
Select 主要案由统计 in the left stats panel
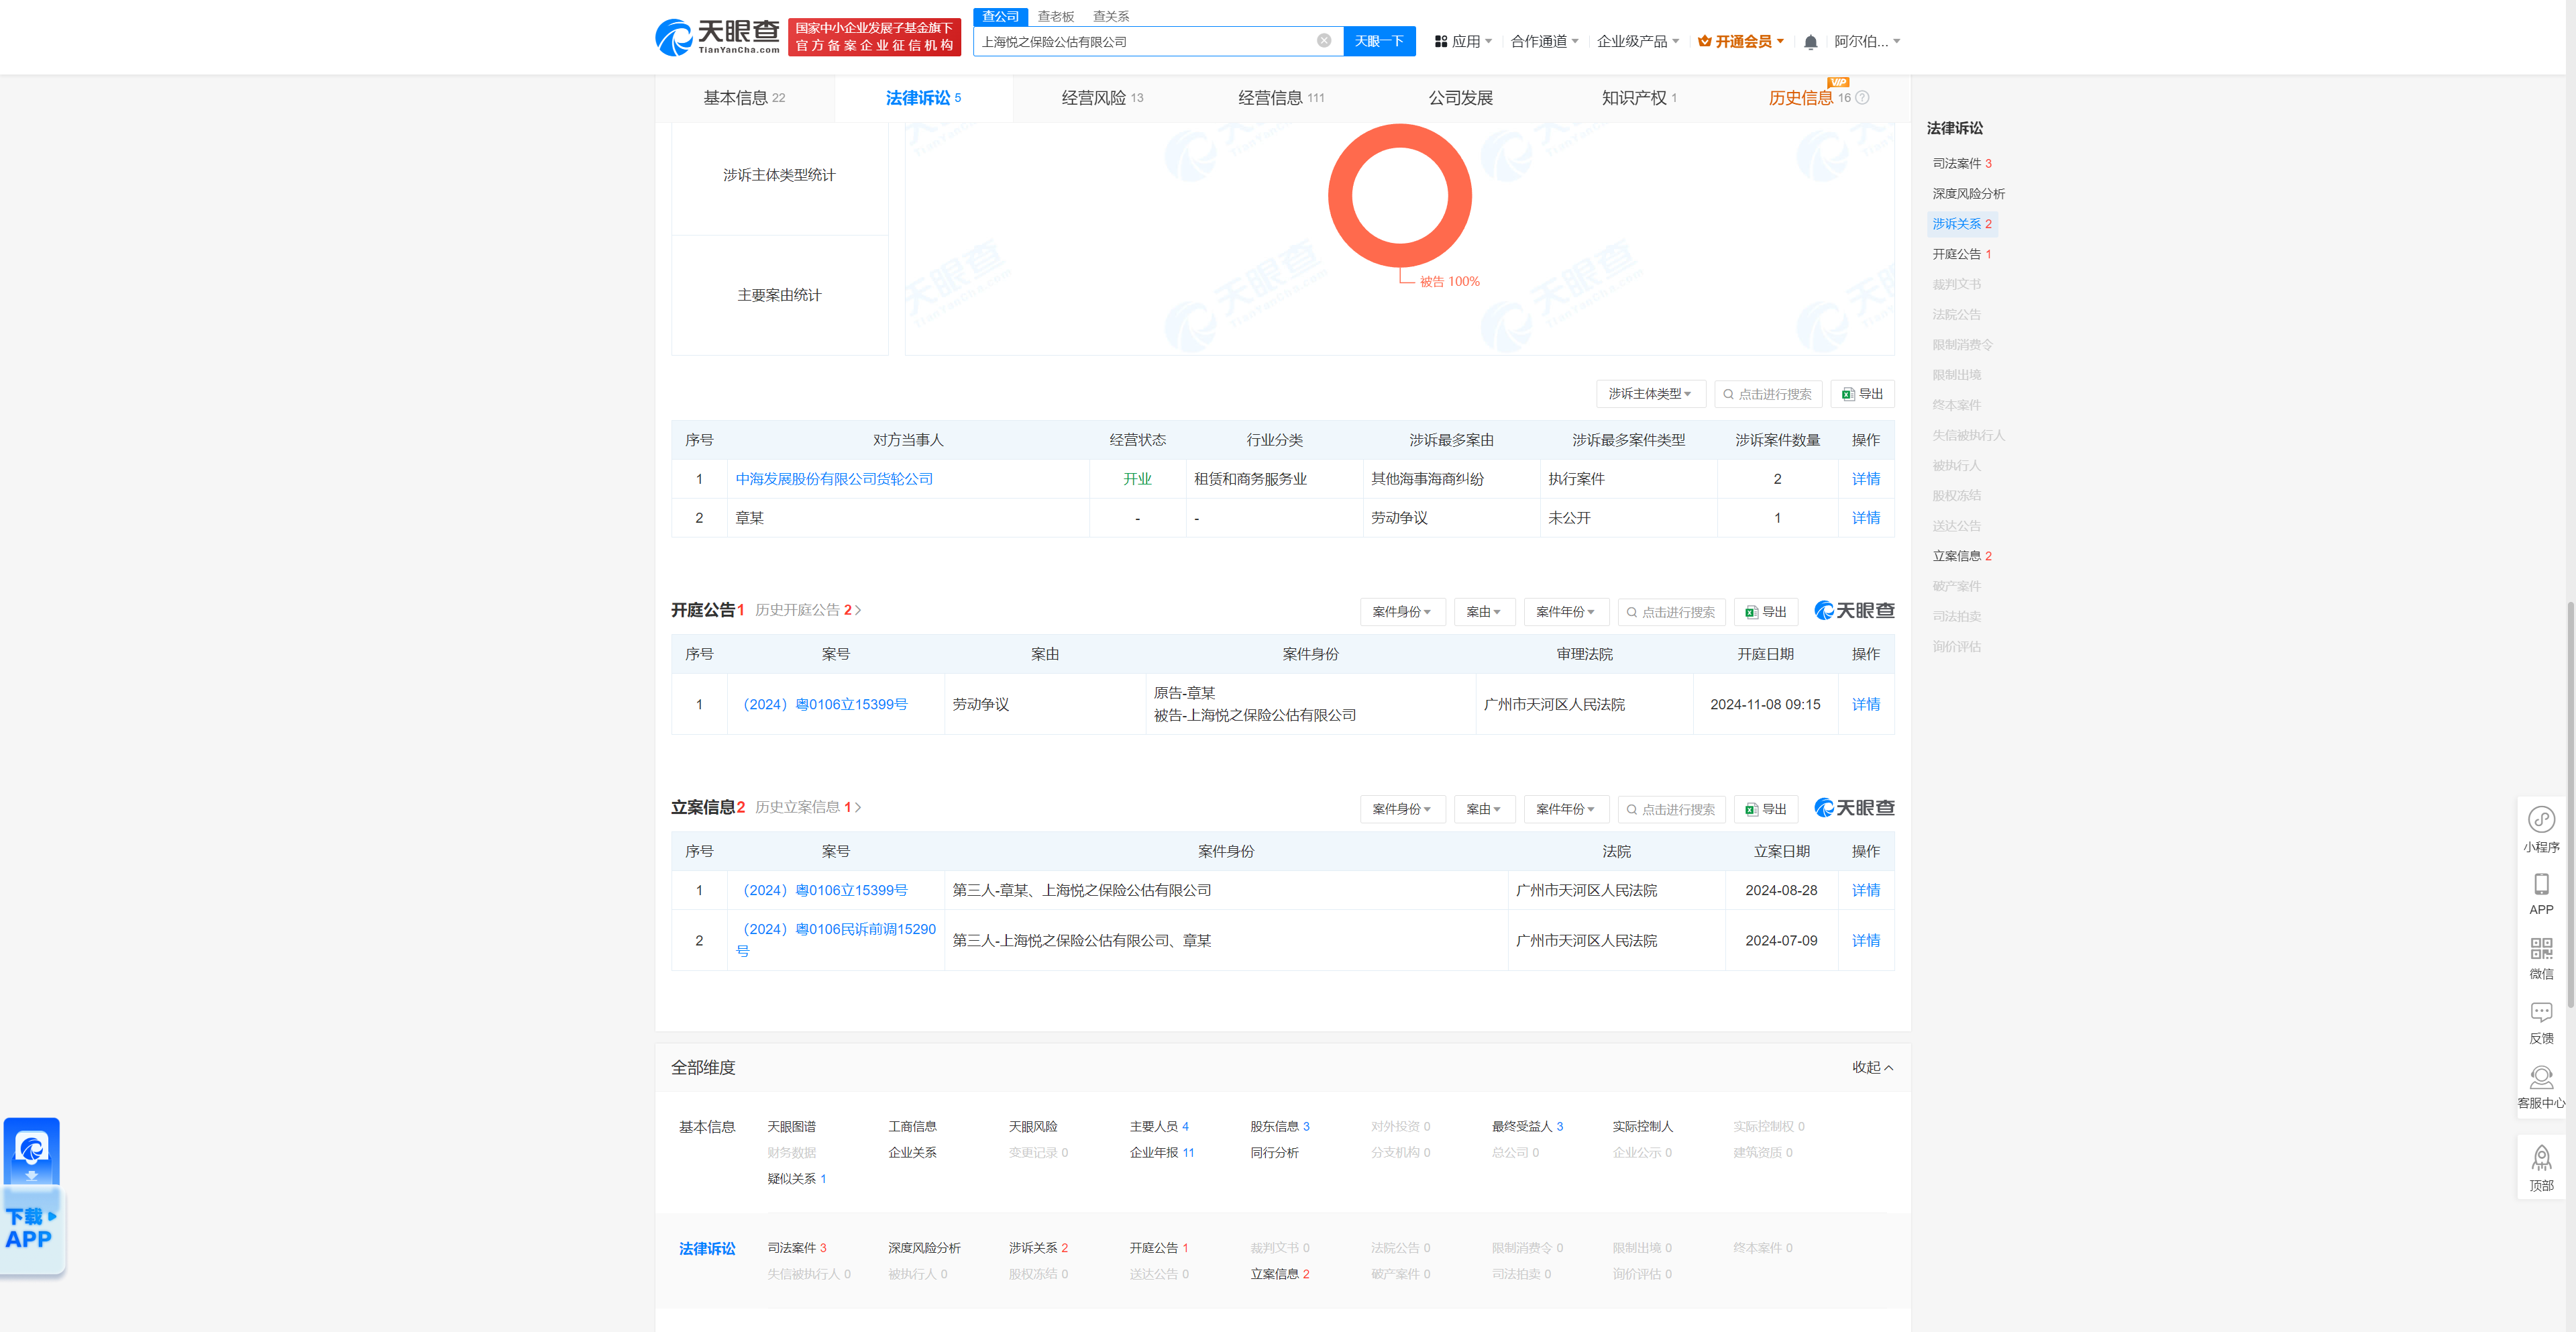click(x=779, y=295)
